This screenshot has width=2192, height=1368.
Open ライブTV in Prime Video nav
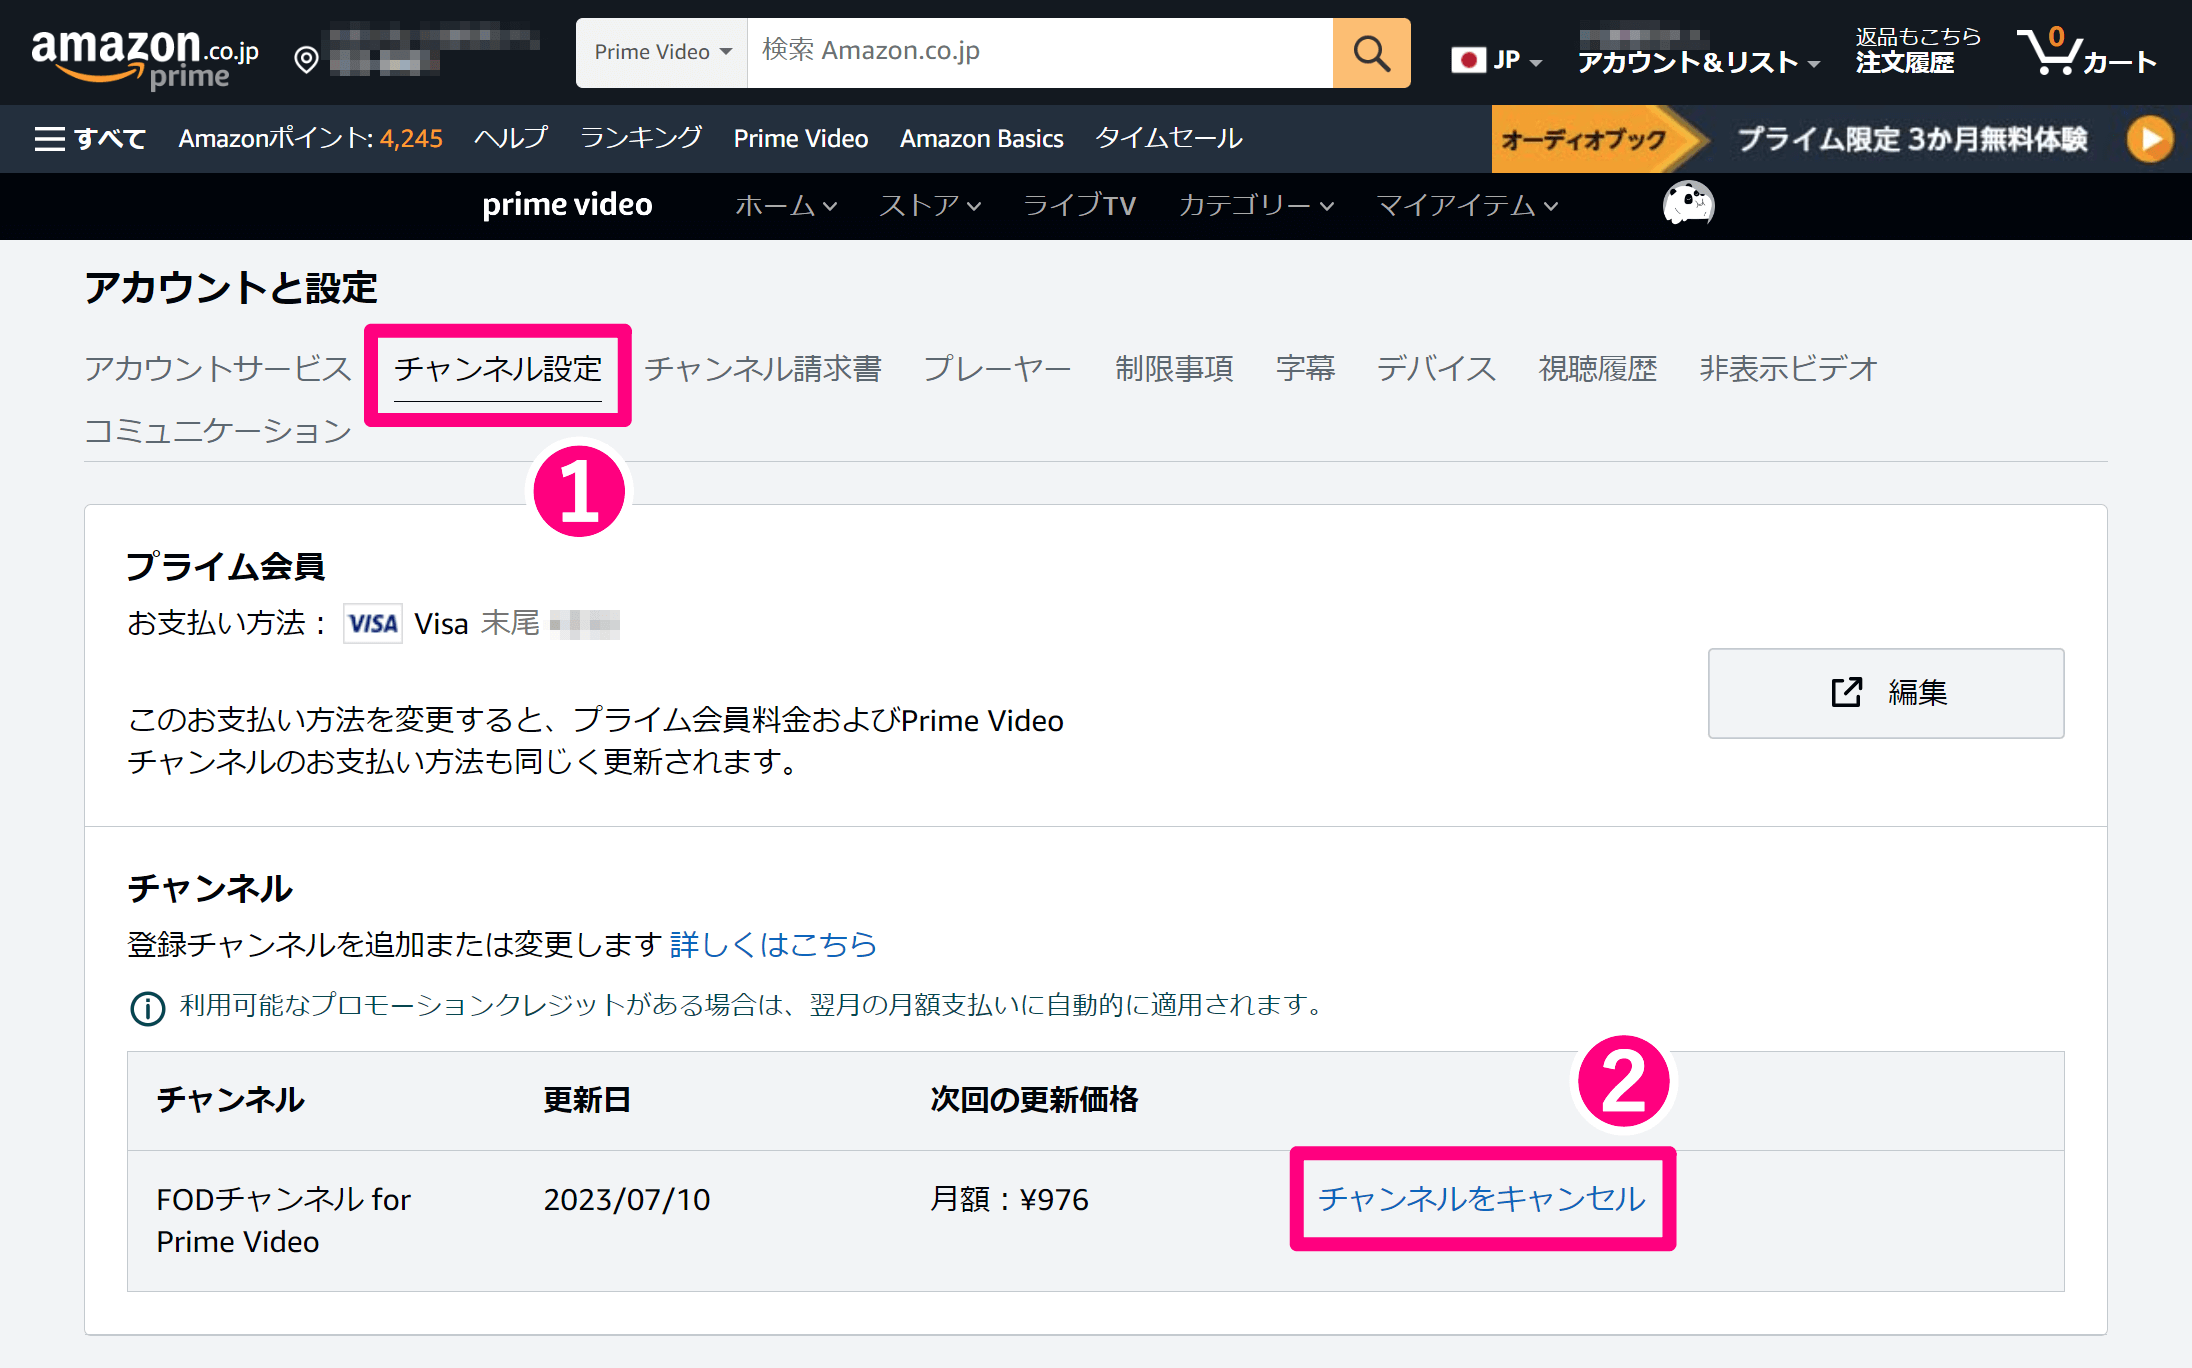point(1080,205)
